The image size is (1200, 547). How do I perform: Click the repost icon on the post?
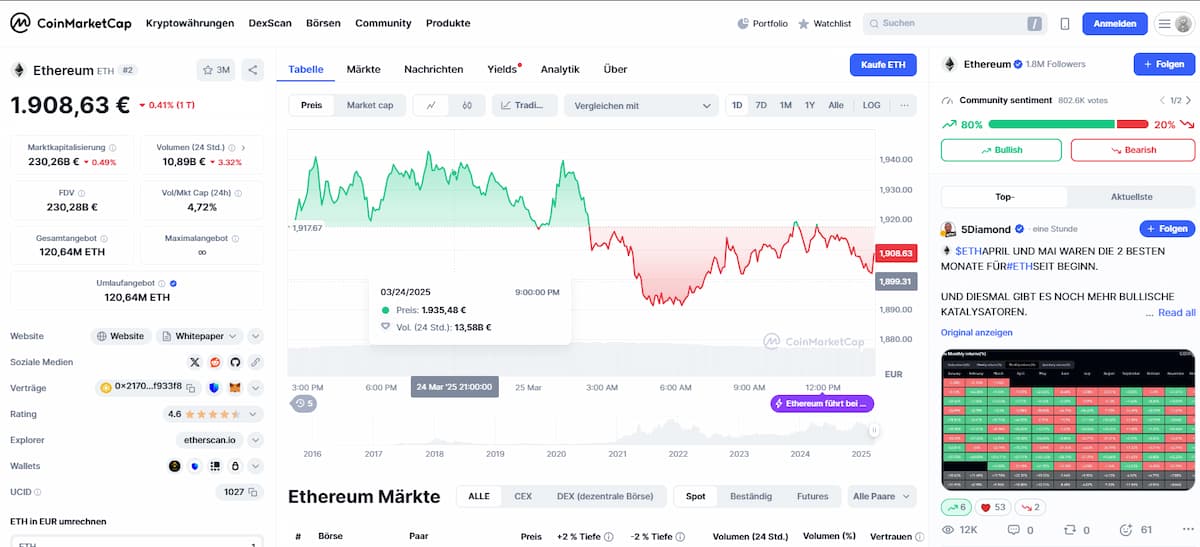(x=1071, y=530)
